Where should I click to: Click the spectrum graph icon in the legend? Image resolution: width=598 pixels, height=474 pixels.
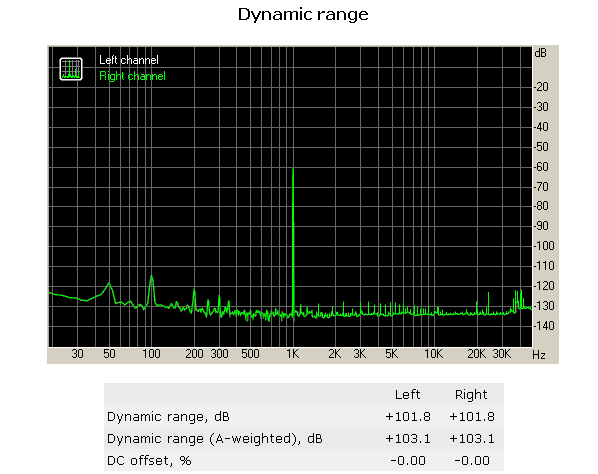click(71, 69)
